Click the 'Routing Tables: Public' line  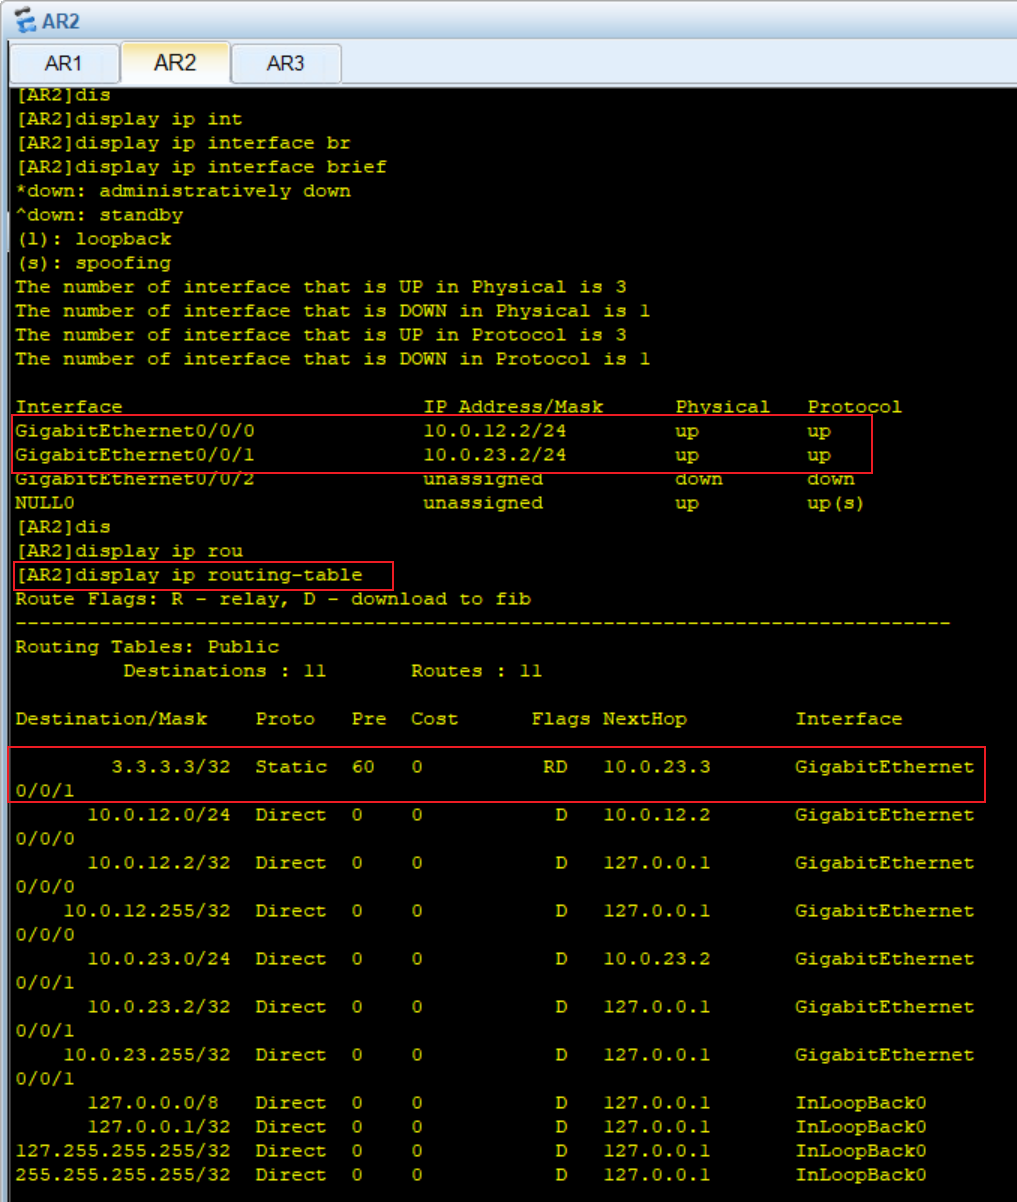point(147,647)
